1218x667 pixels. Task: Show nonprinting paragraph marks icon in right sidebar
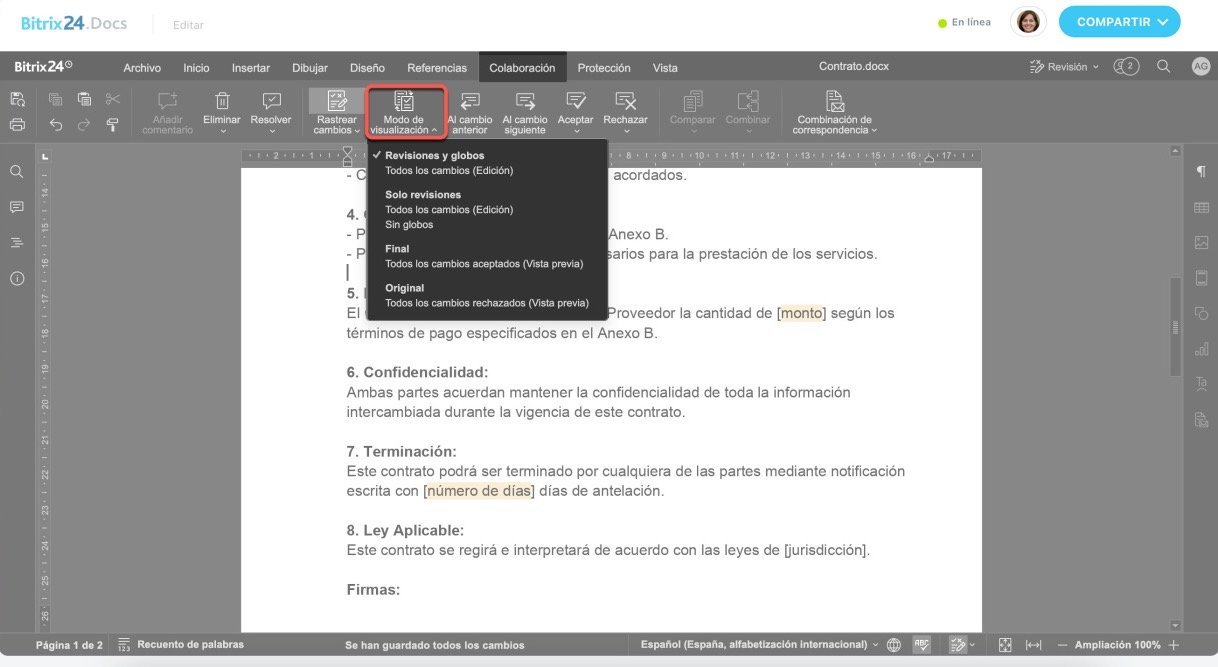click(x=1201, y=172)
